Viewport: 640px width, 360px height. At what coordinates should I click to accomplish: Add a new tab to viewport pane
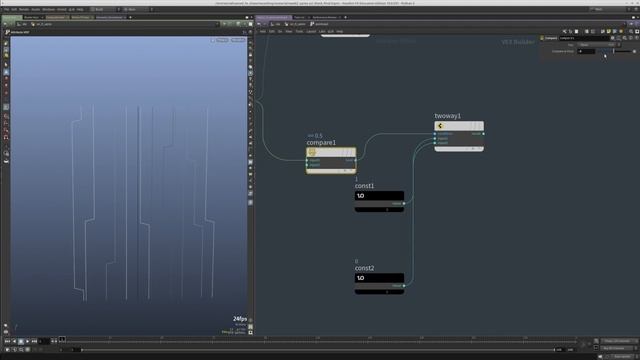[x=130, y=17]
